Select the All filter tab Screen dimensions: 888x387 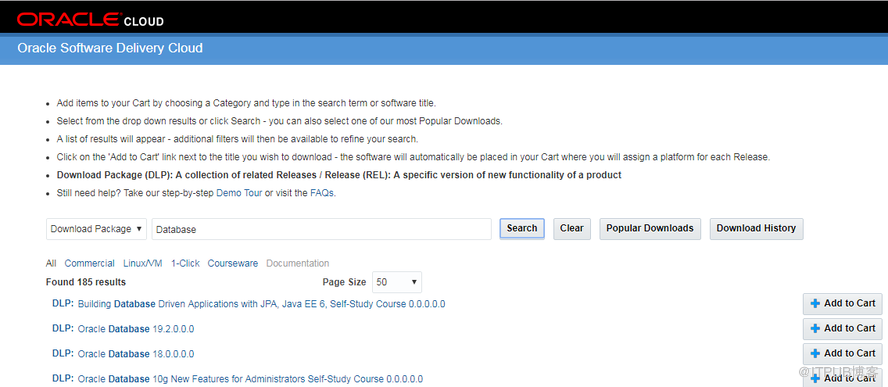pos(51,263)
